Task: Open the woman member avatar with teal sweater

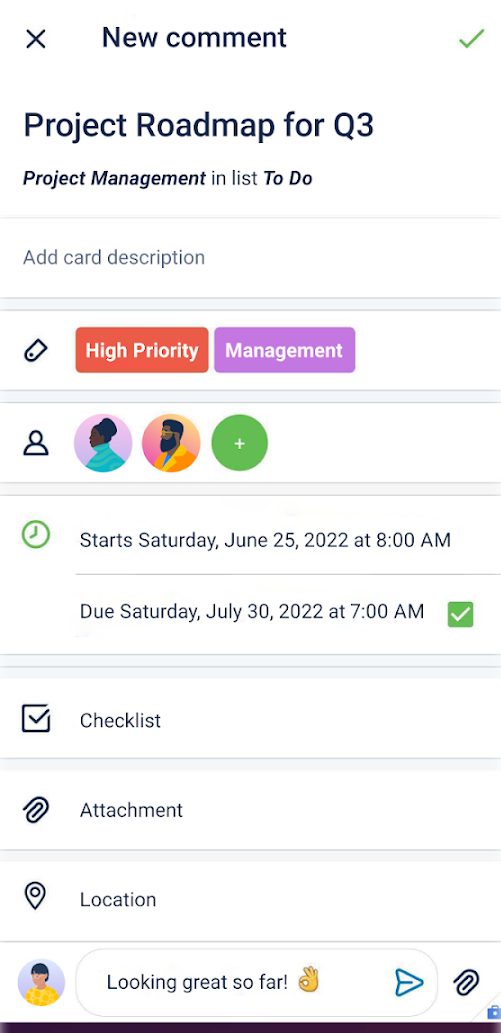Action: (103, 443)
